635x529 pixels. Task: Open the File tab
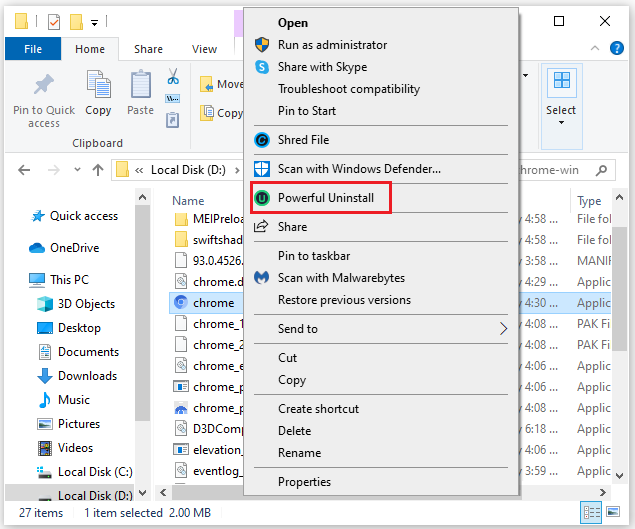[x=33, y=49]
